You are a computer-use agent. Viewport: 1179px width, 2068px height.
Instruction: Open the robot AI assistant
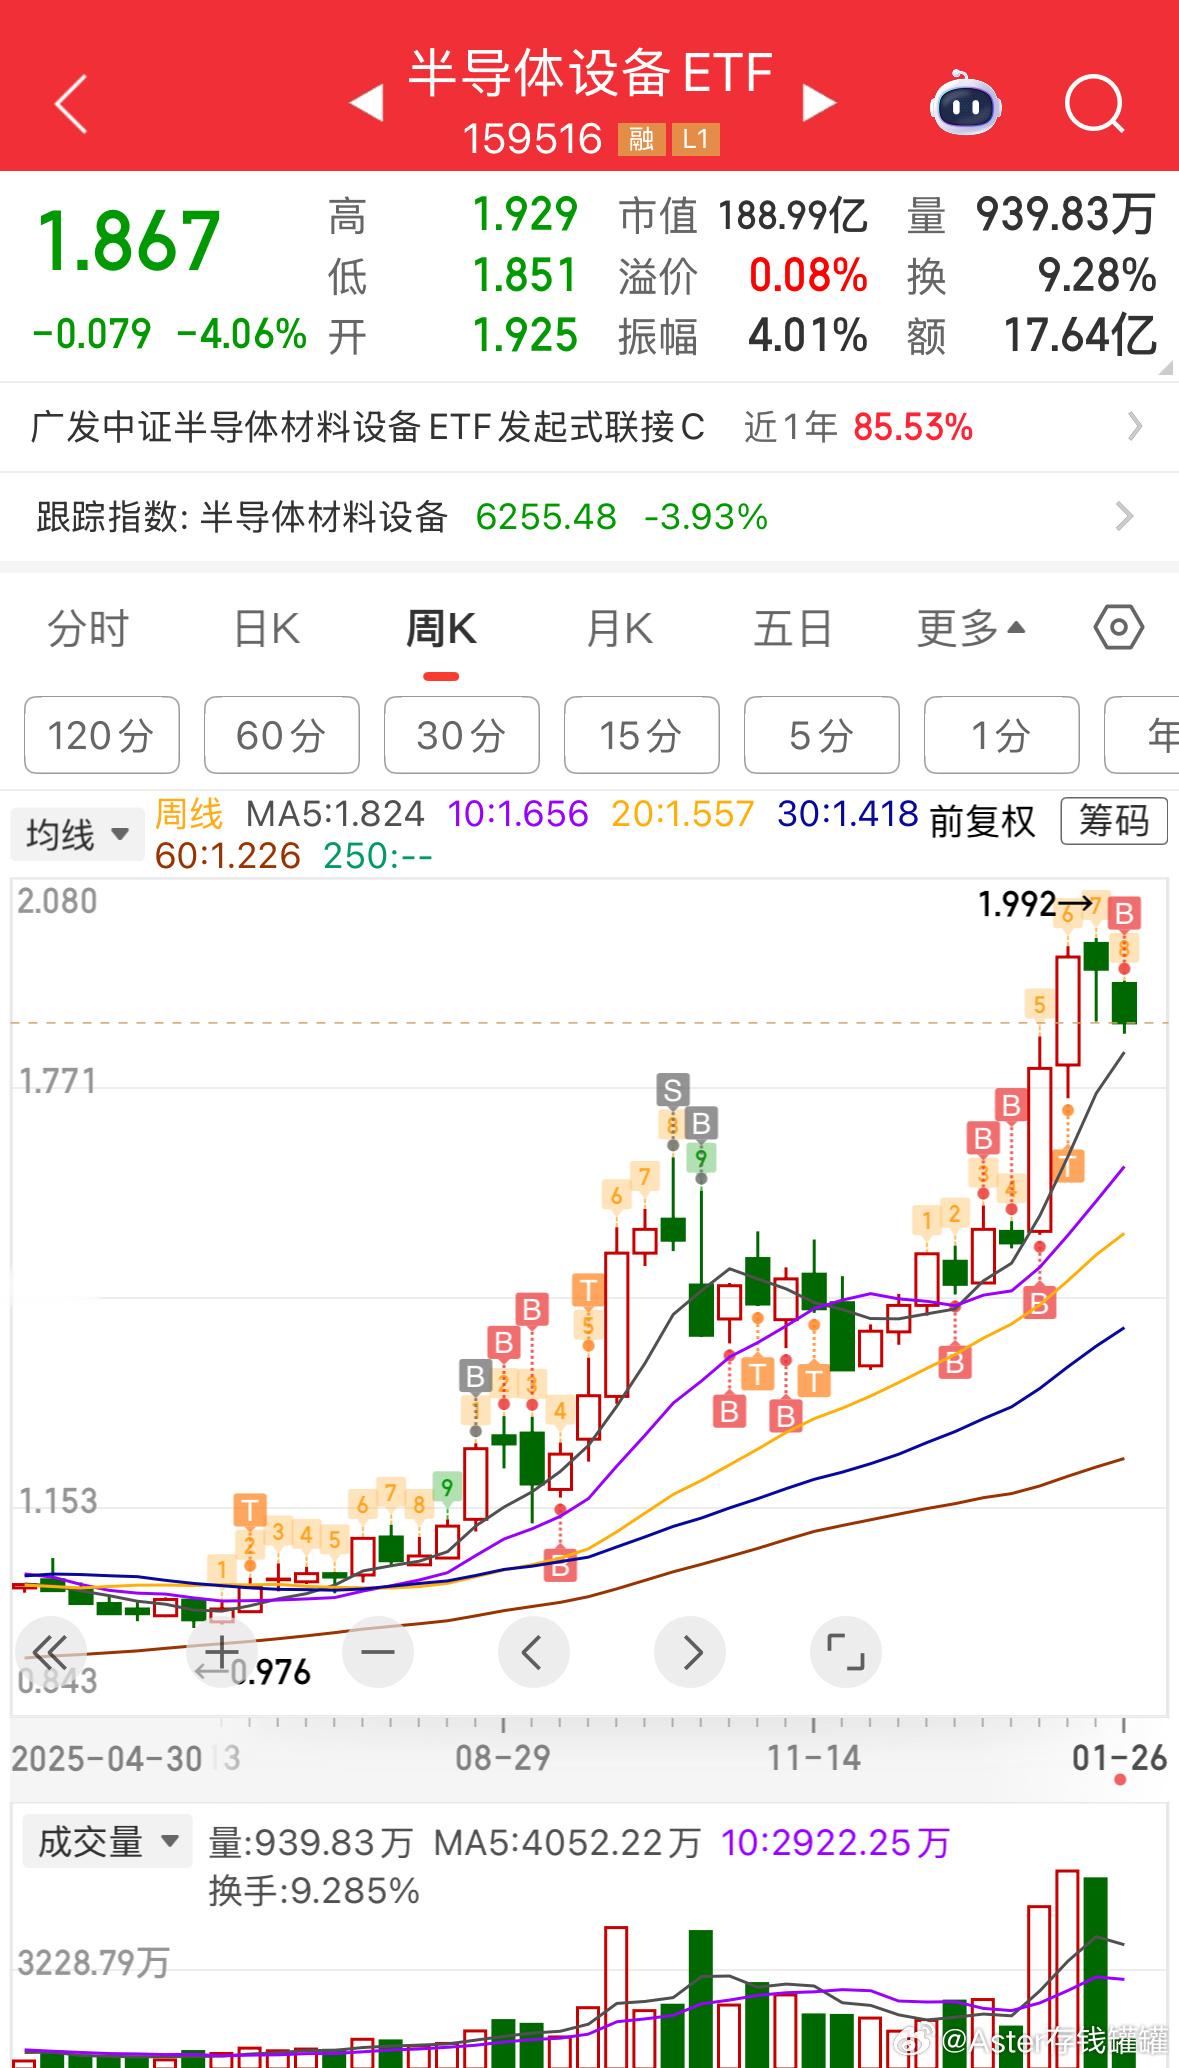(965, 103)
